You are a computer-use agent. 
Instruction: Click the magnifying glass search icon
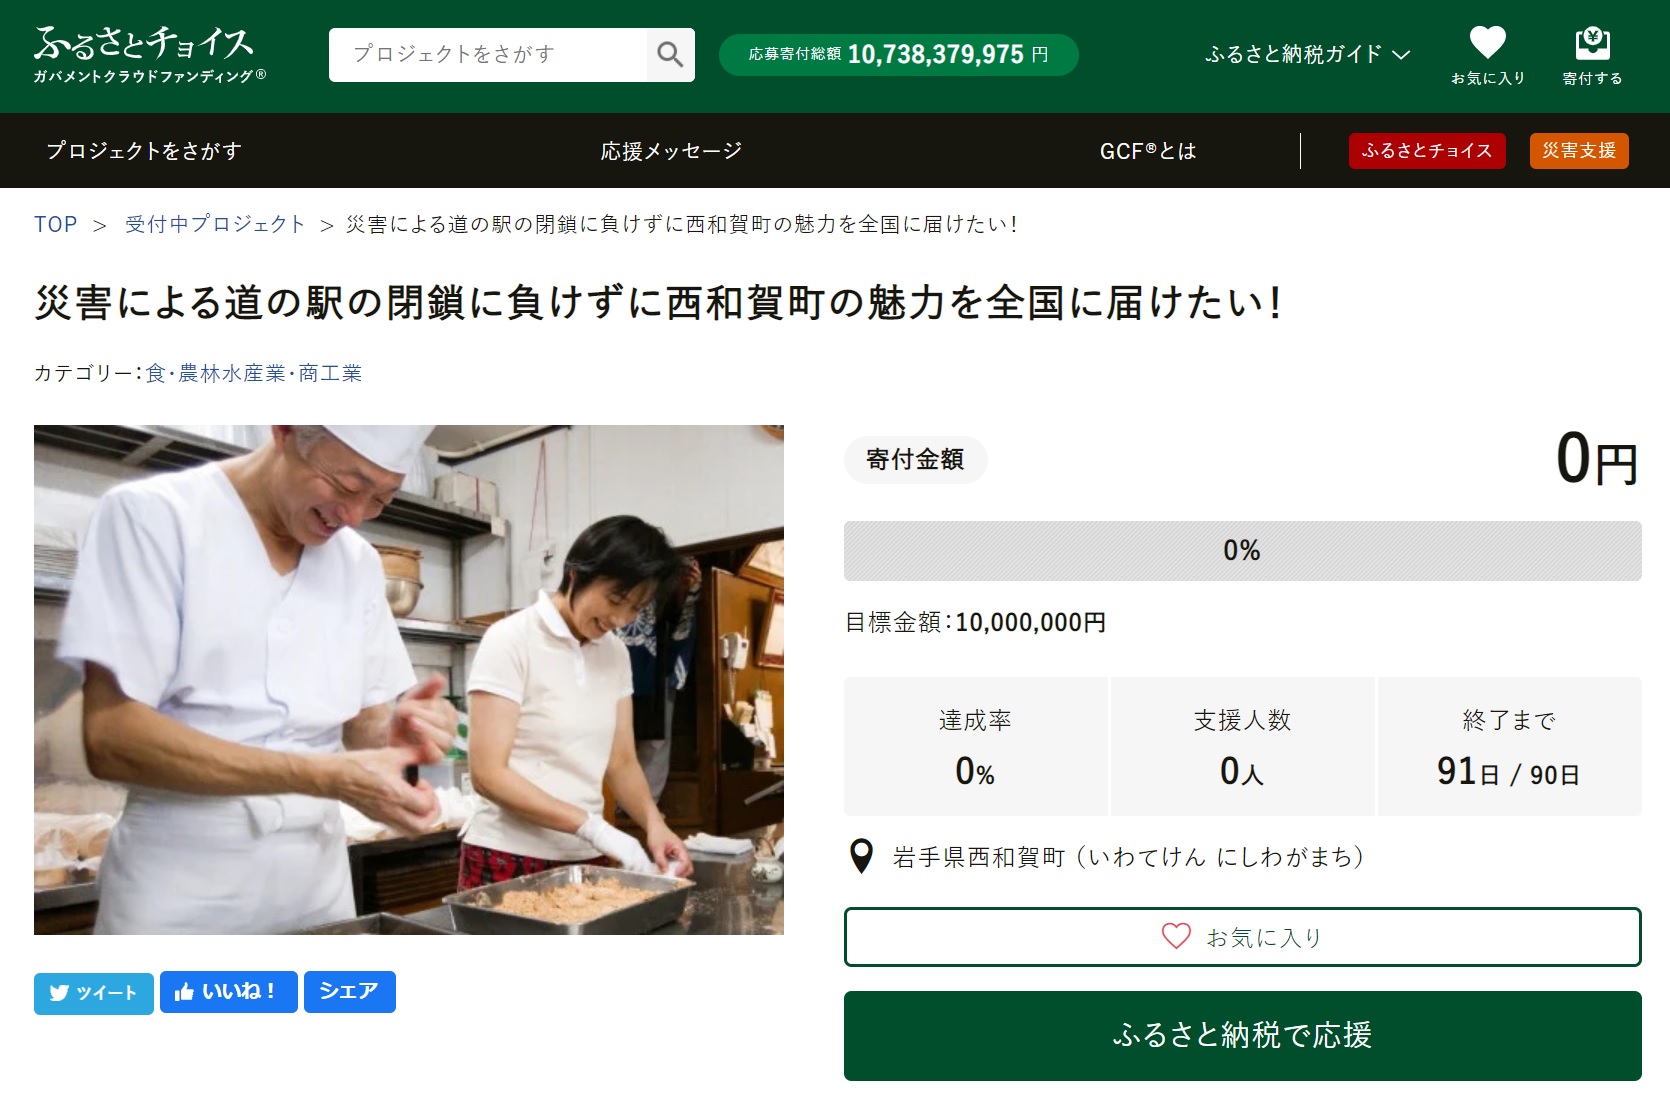tap(670, 54)
